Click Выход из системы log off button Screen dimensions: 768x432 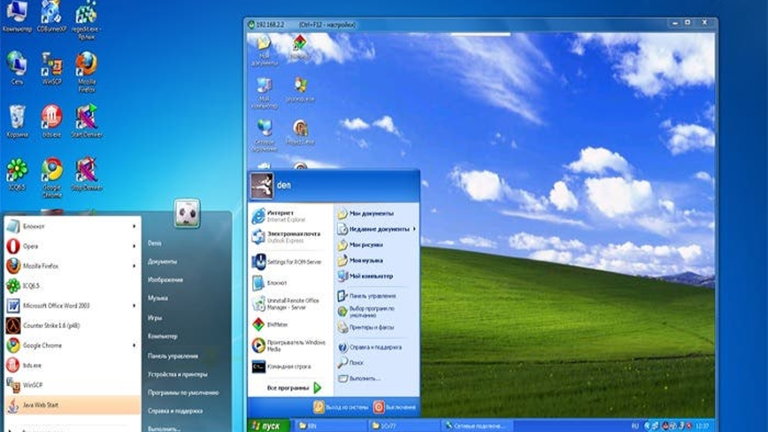point(341,407)
